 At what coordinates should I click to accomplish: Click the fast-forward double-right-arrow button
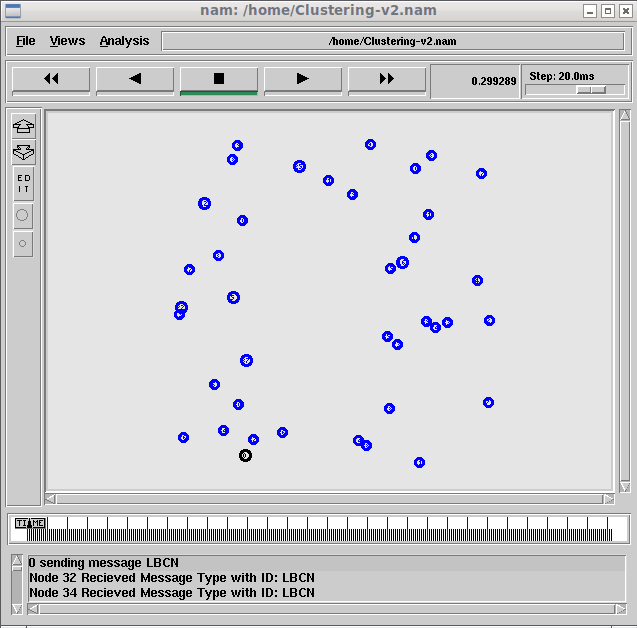(x=387, y=79)
